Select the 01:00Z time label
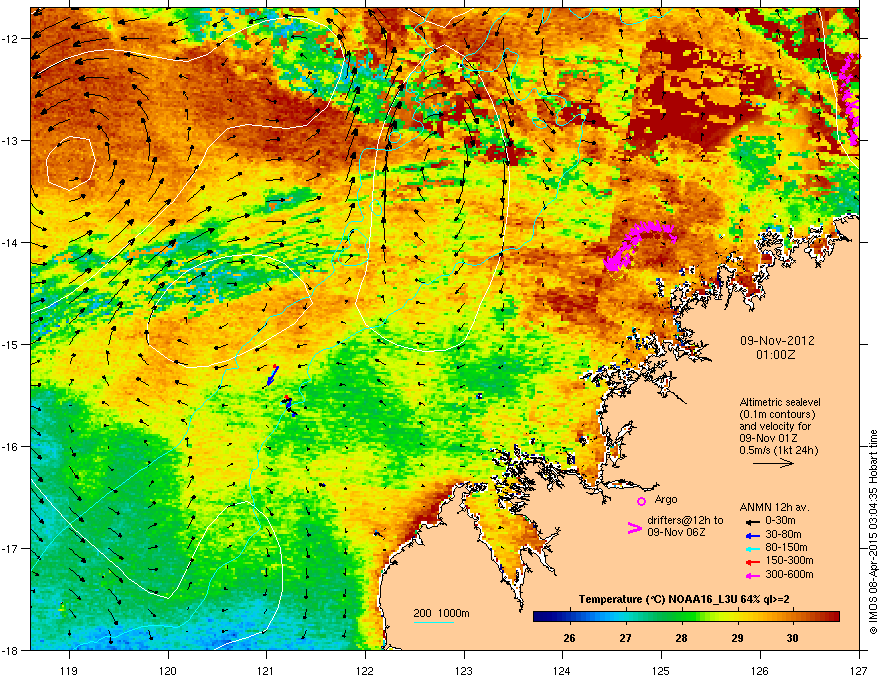Image resolution: width=880 pixels, height=680 pixels. [776, 355]
